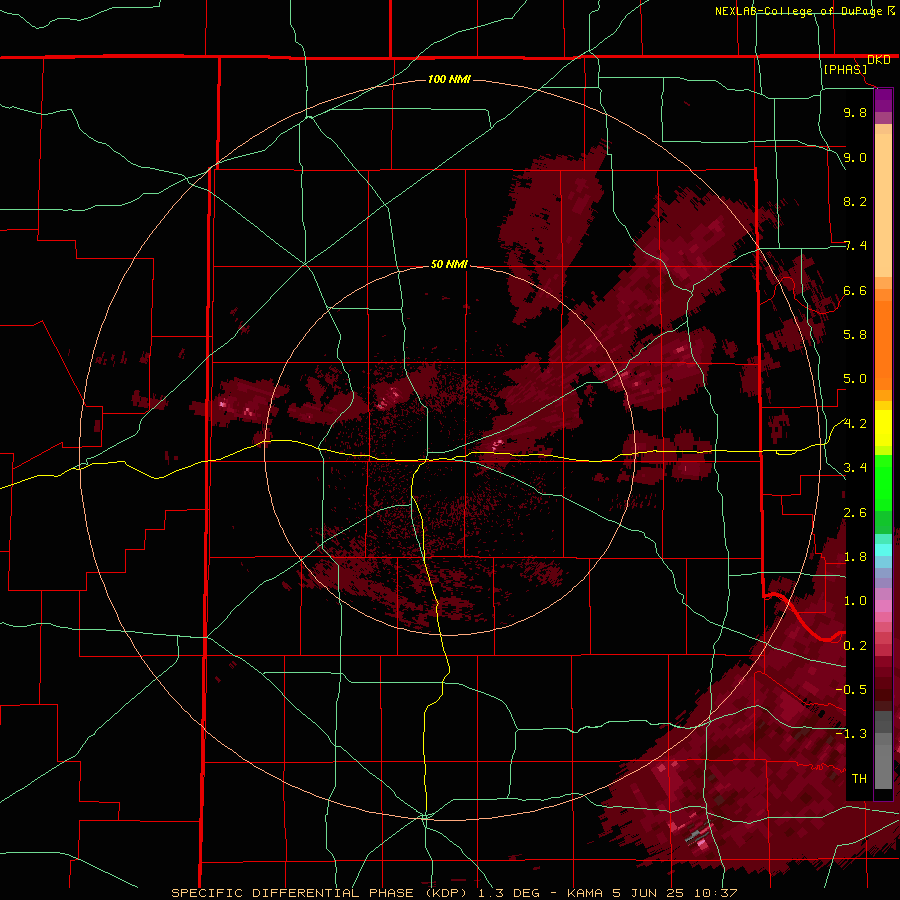Viewport: 900px width, 900px height.
Task: Click the dark purple top color band
Action: (x=883, y=100)
